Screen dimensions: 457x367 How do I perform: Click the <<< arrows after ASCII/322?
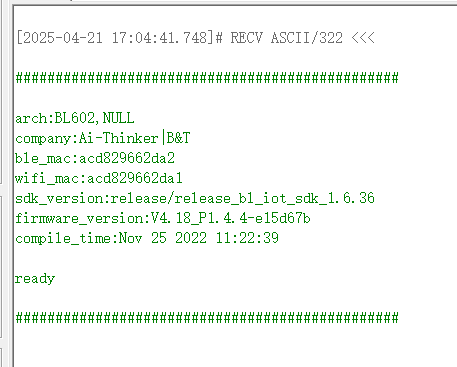[x=363, y=37]
